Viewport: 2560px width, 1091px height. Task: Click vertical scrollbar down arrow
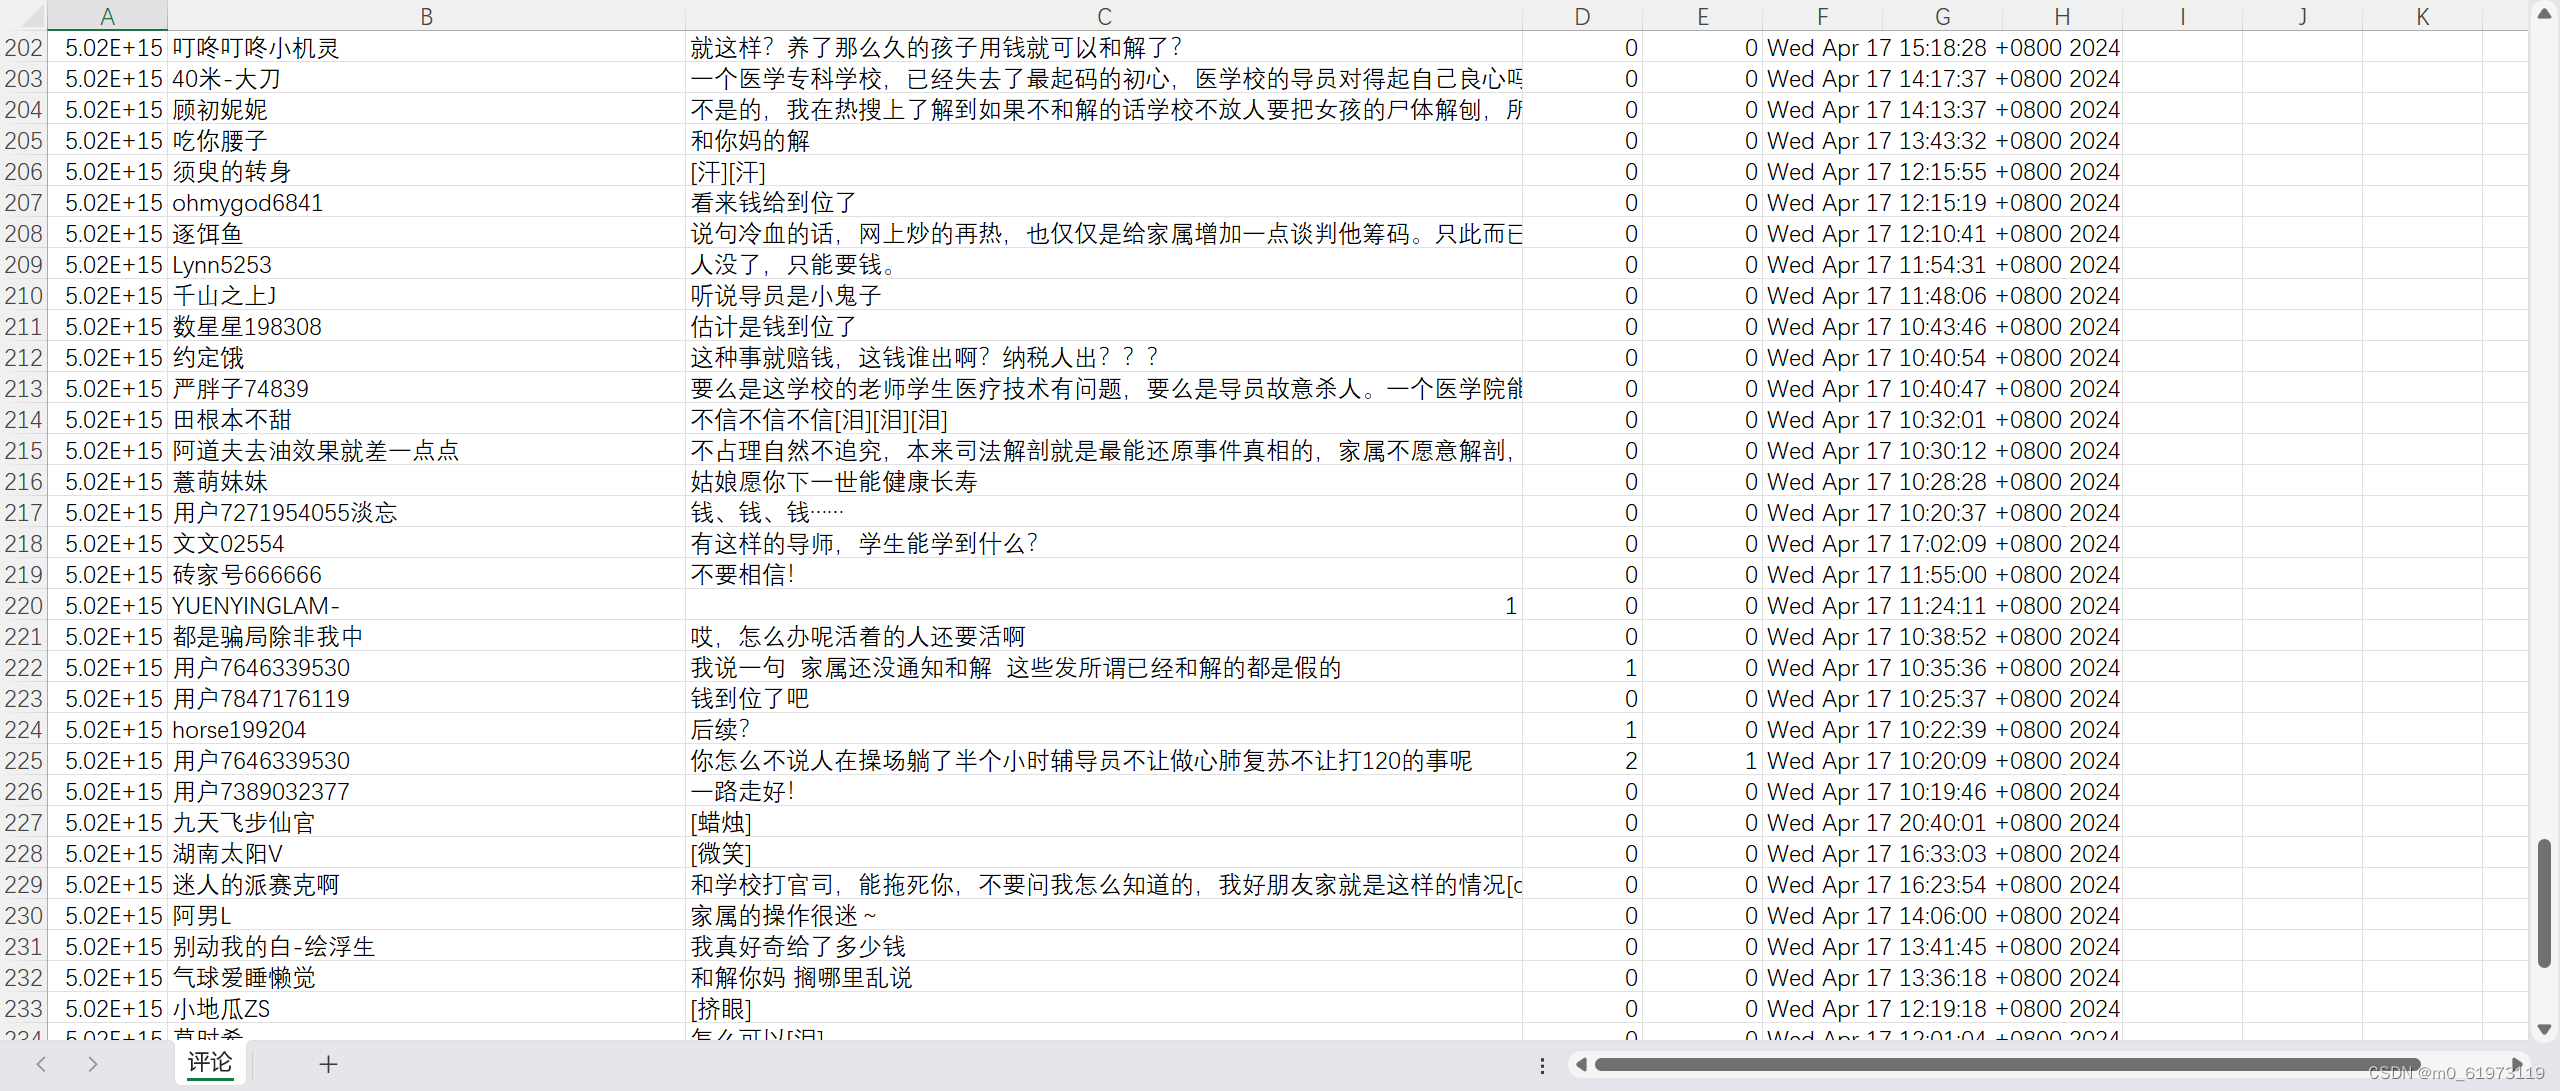coord(2545,1029)
